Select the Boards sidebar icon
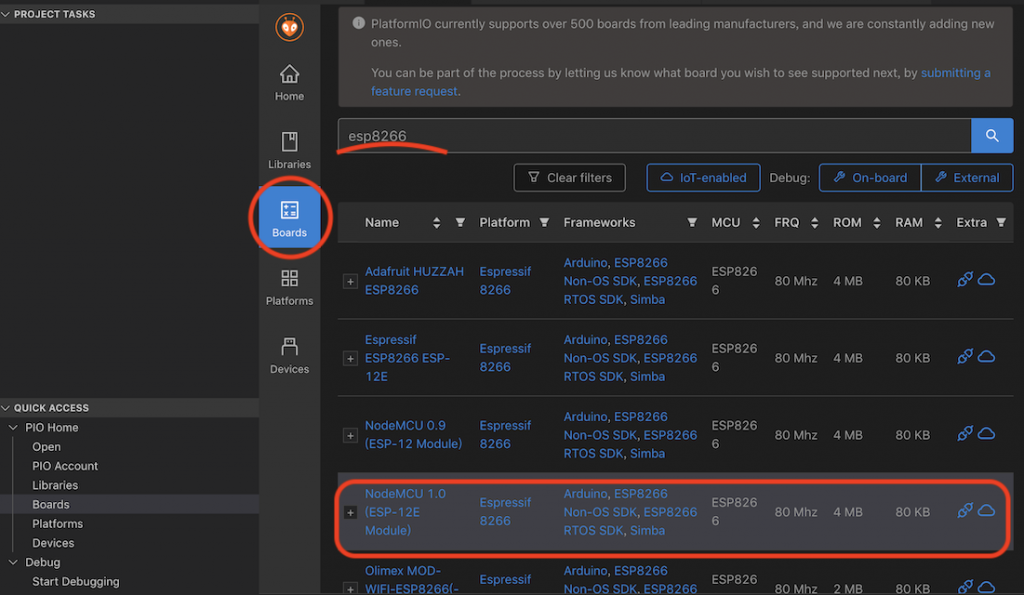The height and width of the screenshot is (595, 1024). coord(289,218)
